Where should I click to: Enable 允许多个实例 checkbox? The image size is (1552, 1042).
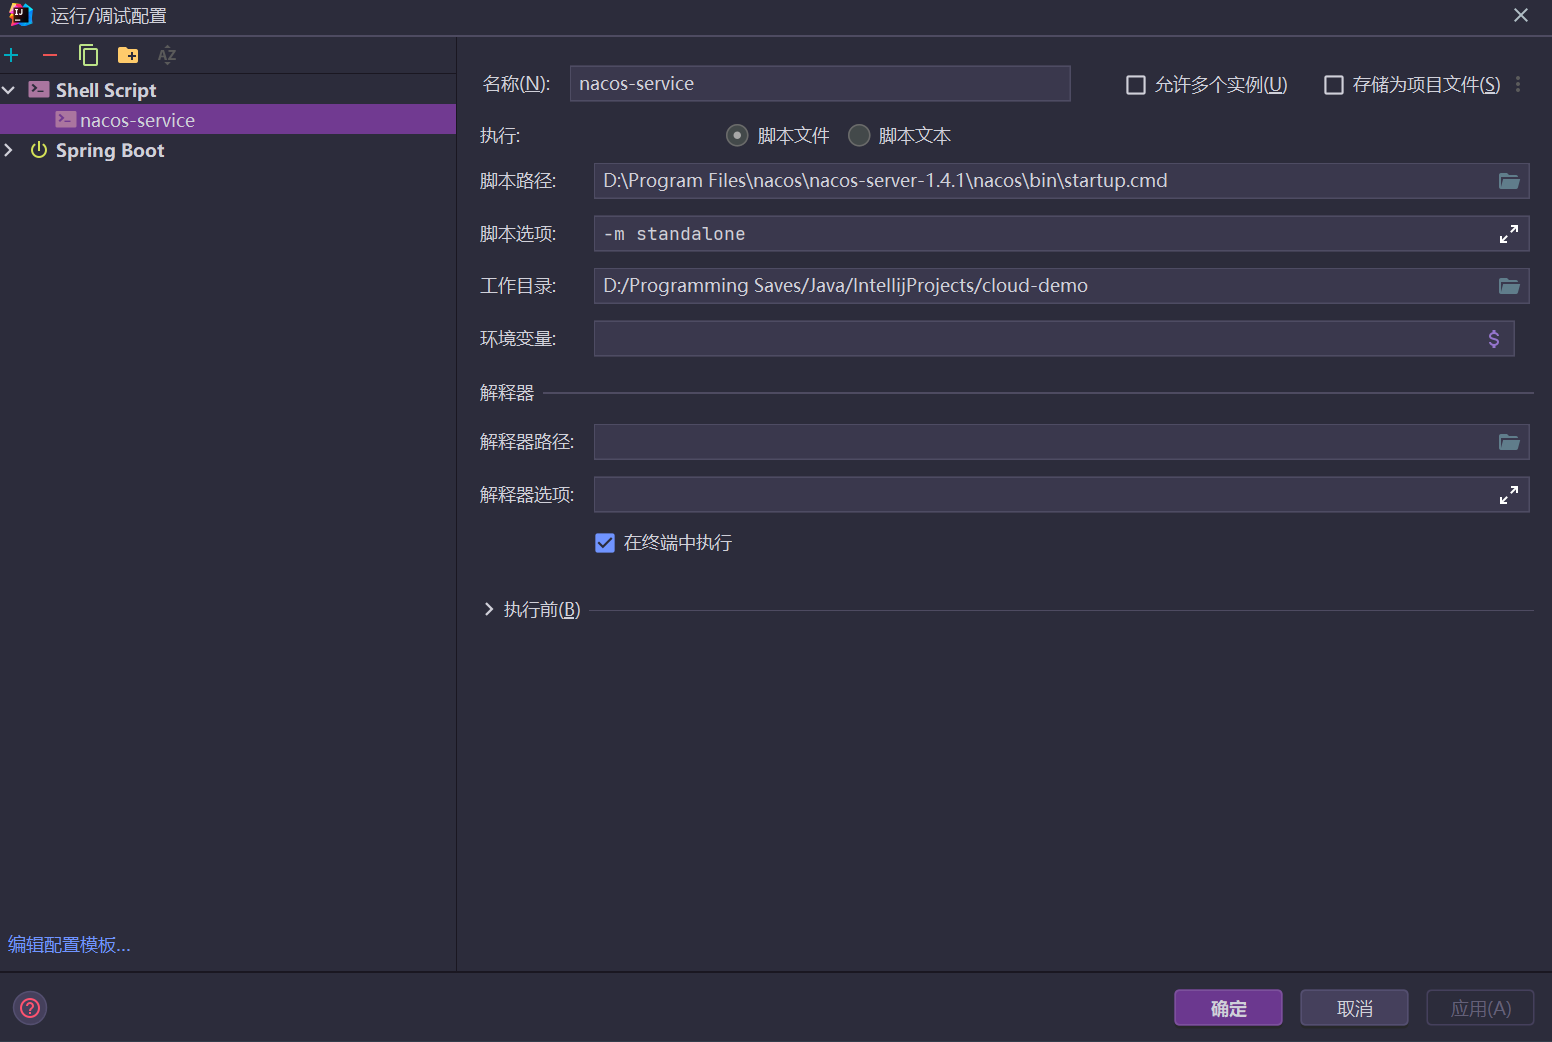pyautogui.click(x=1136, y=85)
